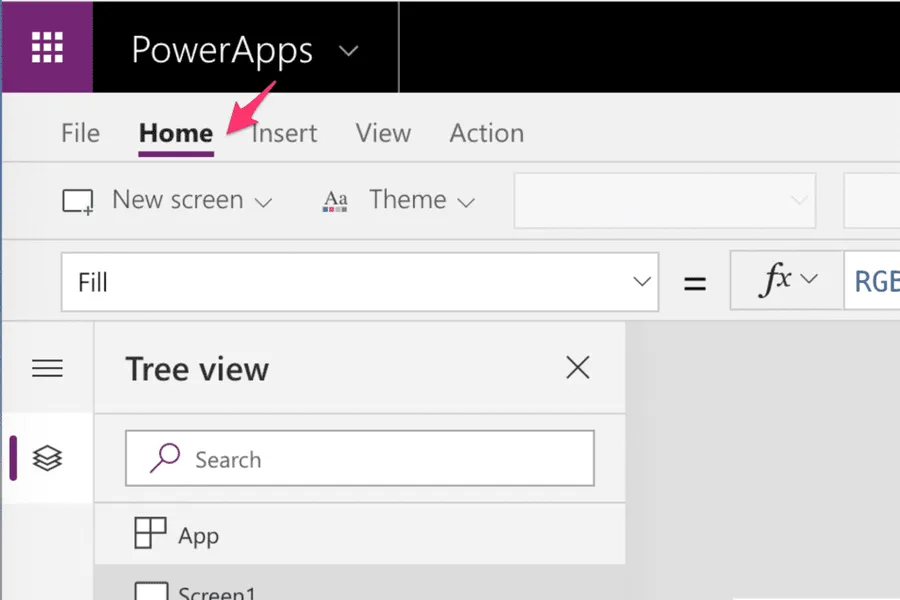Toggle the hamburger menu in left sidebar

47,369
